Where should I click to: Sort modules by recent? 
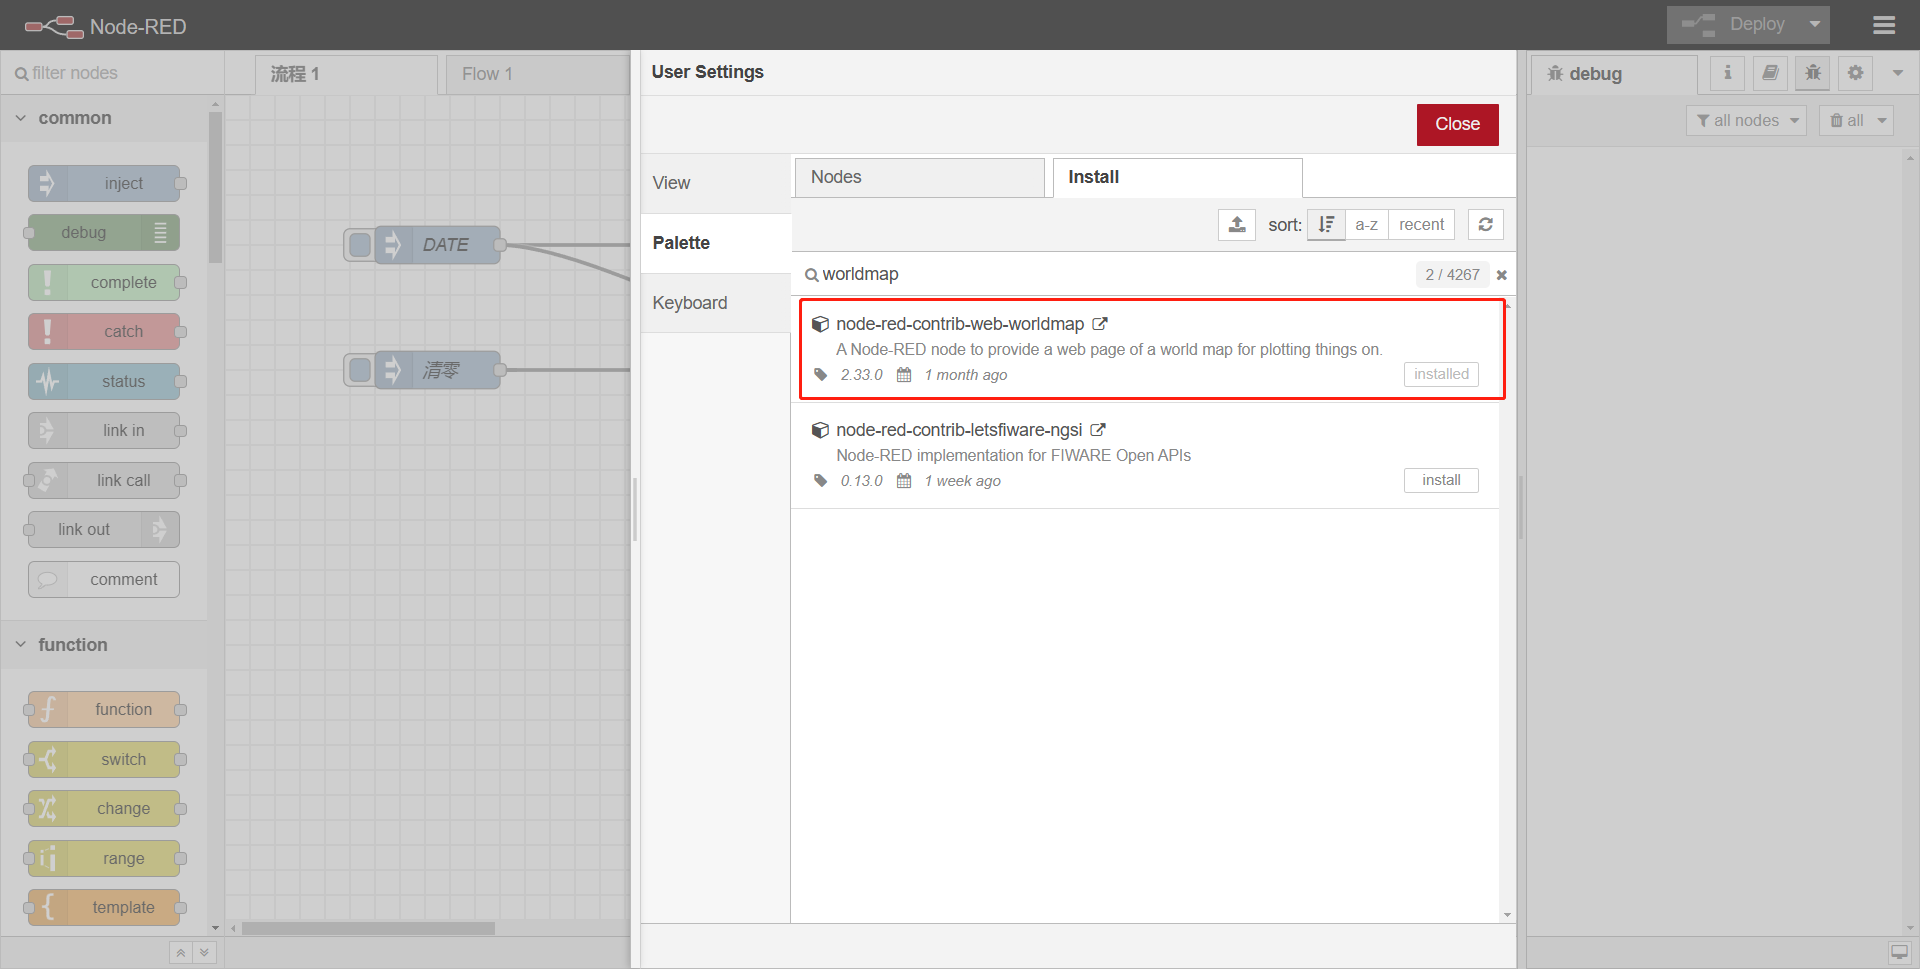(1421, 225)
